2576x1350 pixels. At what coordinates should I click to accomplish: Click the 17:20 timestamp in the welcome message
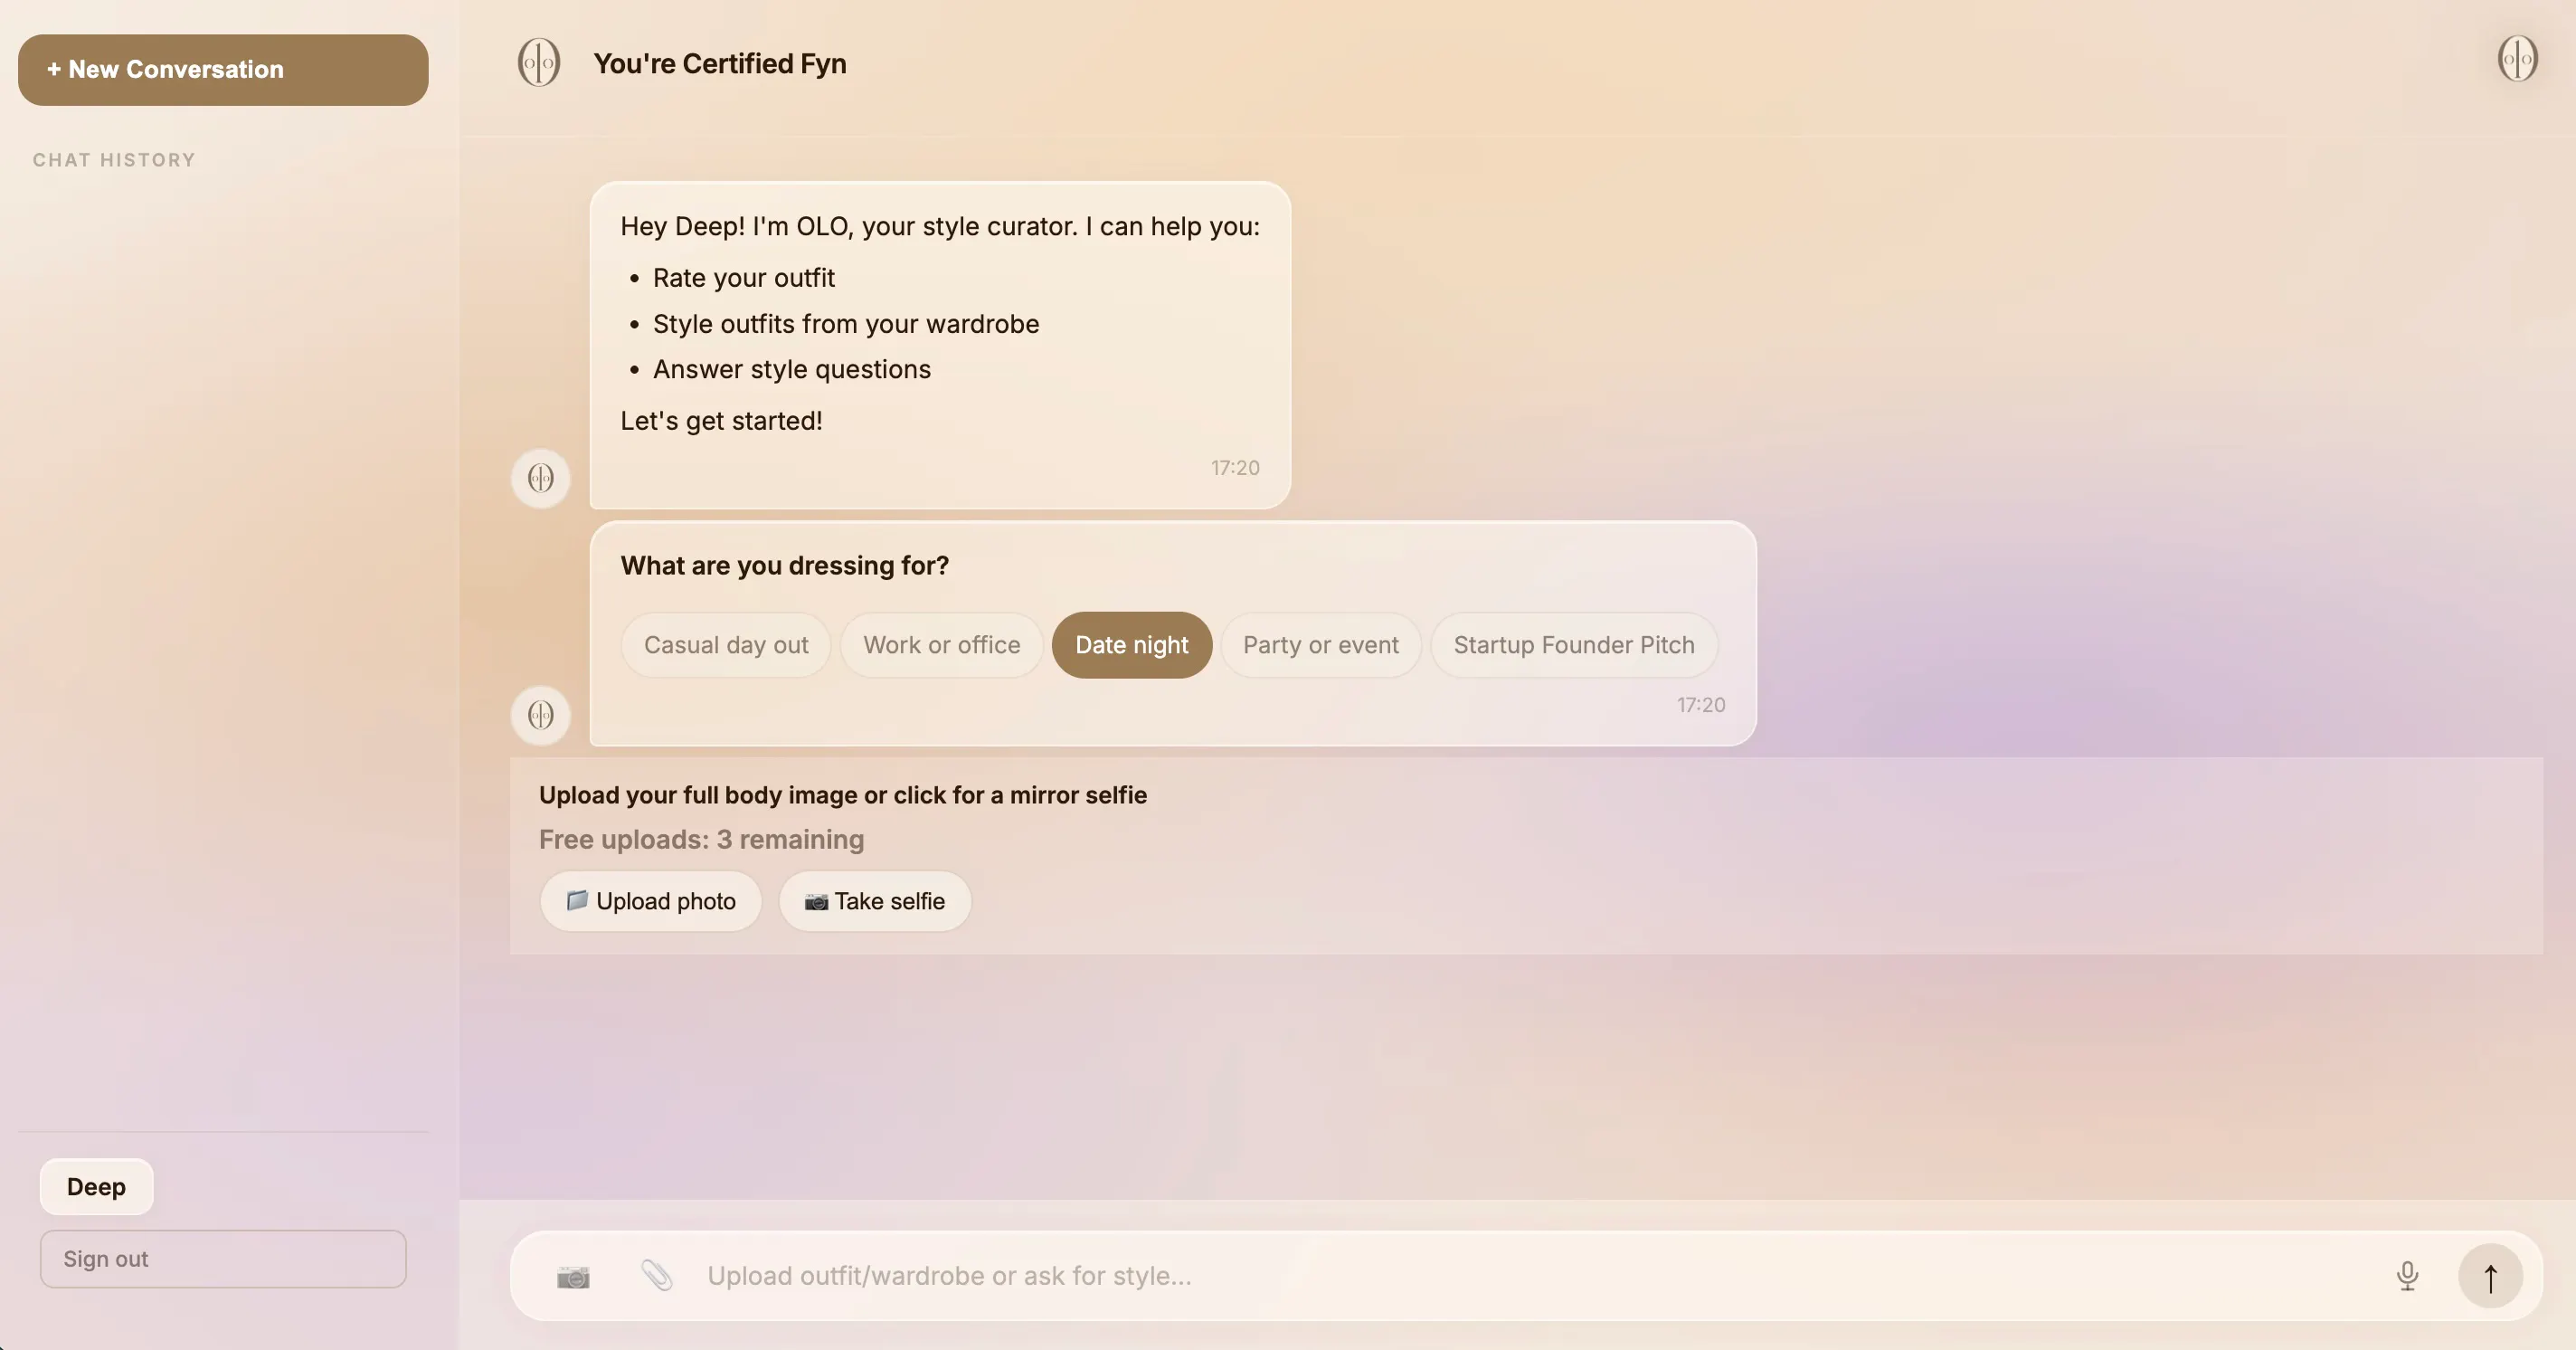point(1235,468)
